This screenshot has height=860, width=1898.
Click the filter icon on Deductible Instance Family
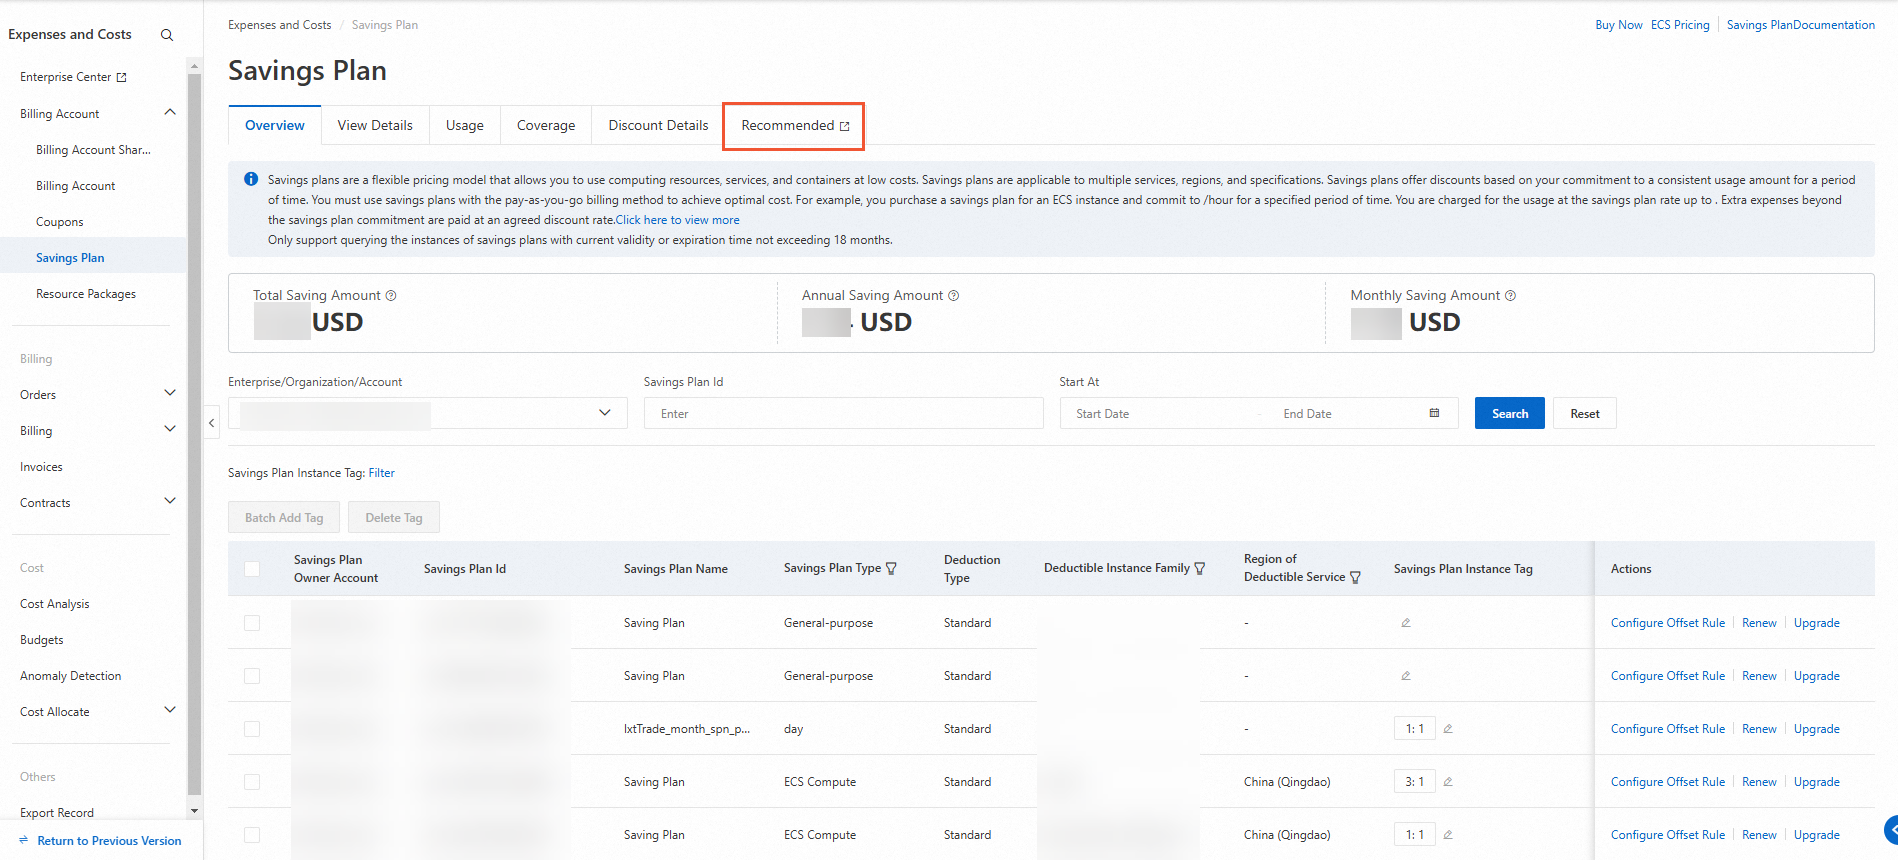point(1200,568)
